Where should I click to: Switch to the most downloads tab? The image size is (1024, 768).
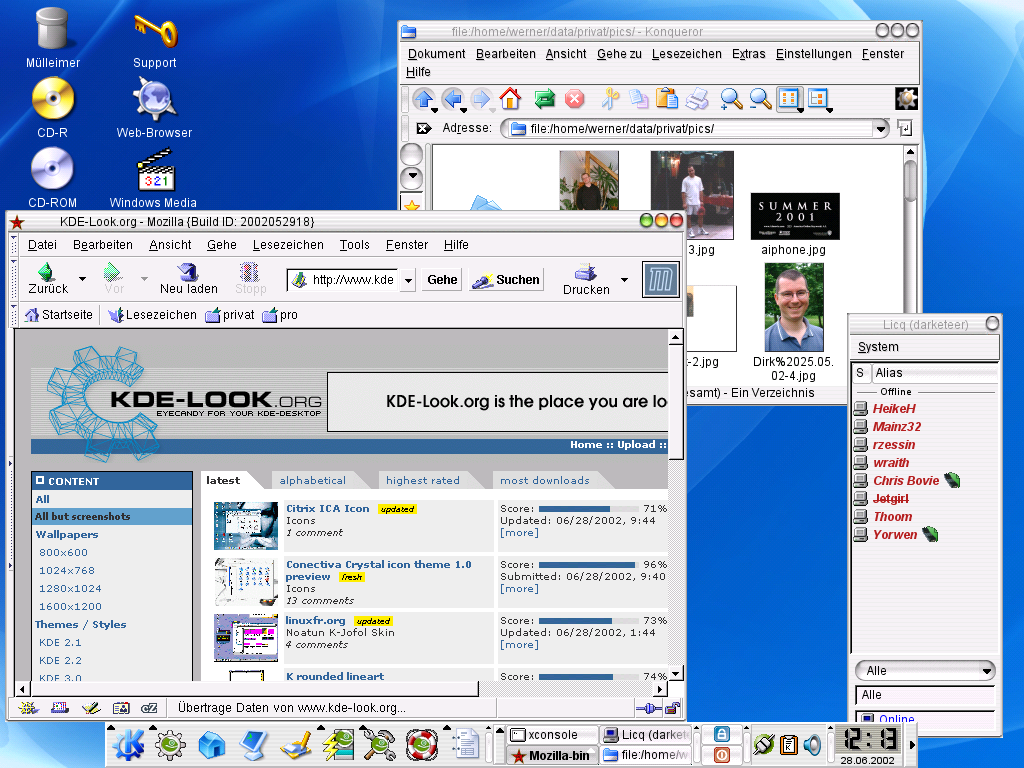tap(545, 480)
